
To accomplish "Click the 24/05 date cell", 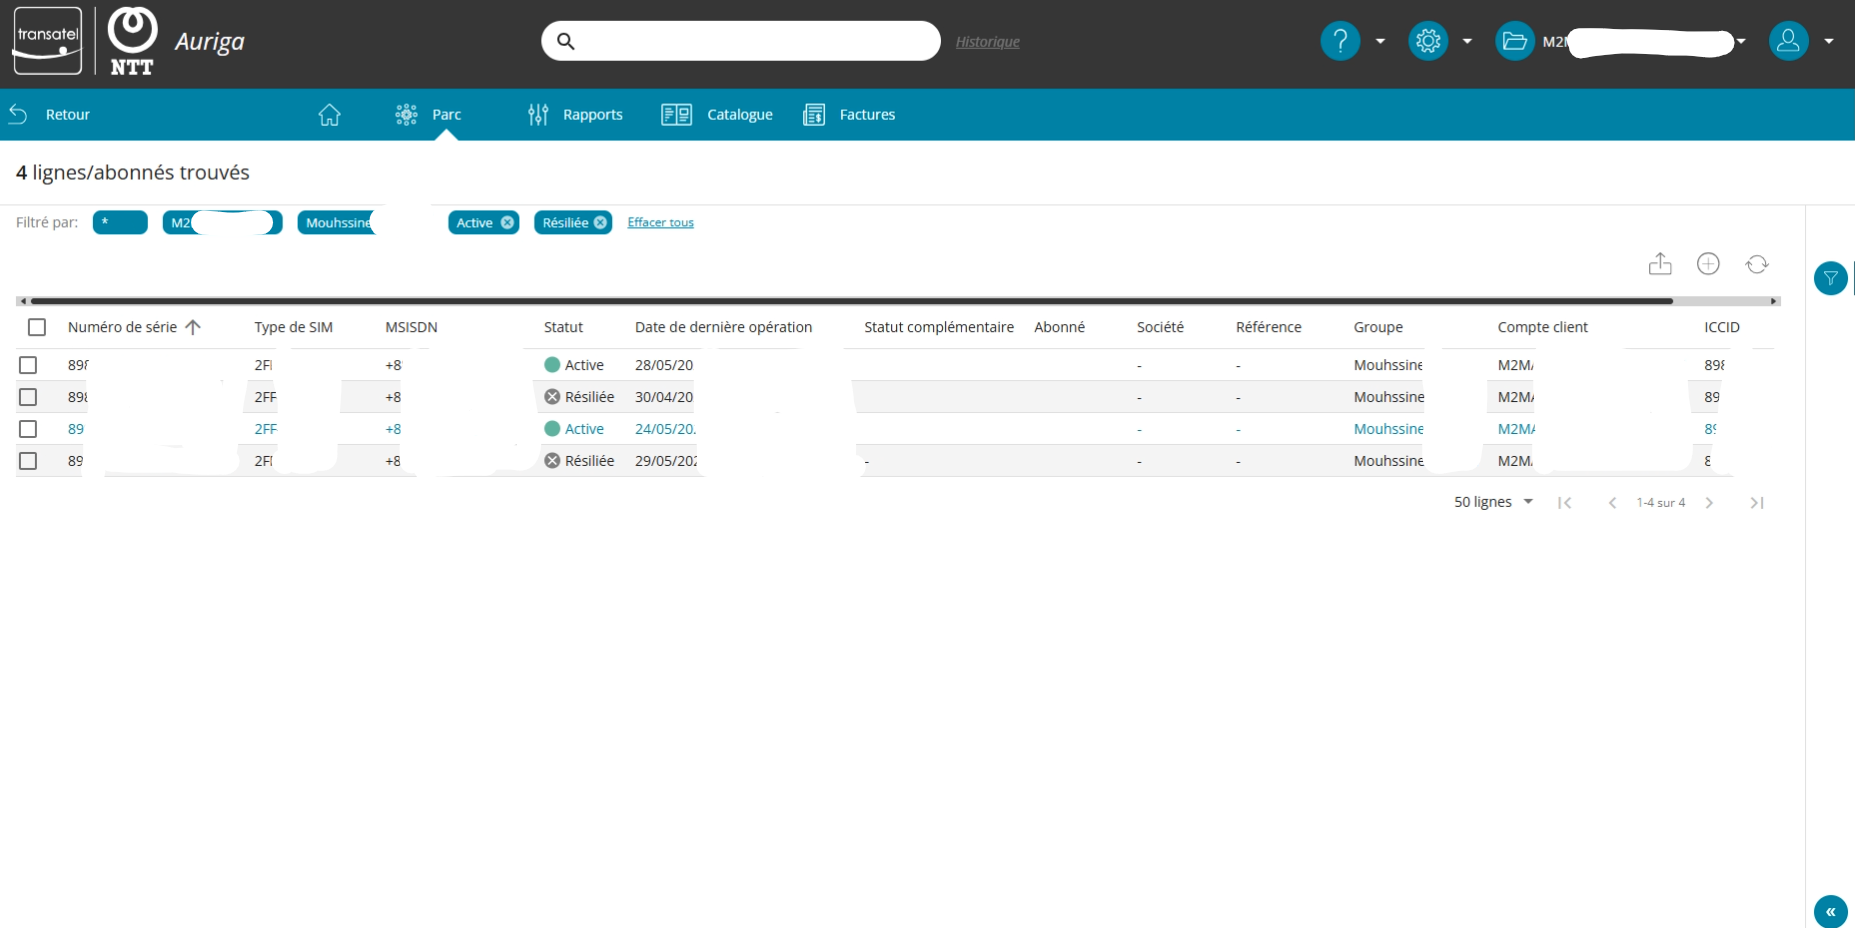I will pyautogui.click(x=665, y=429).
